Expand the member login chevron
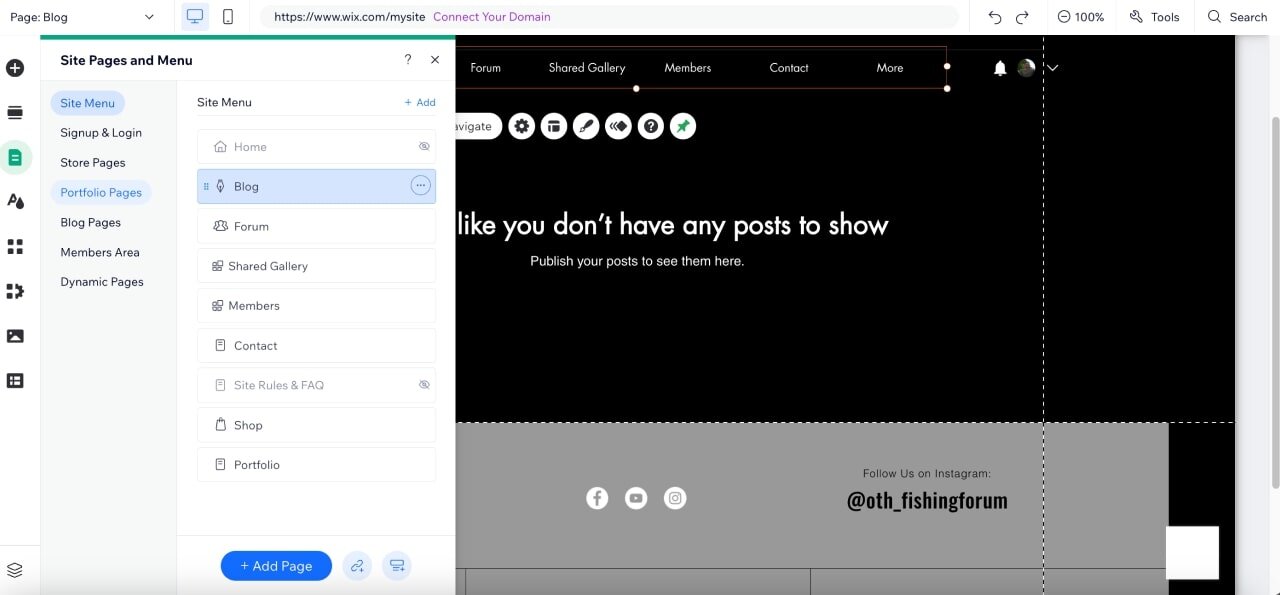The width and height of the screenshot is (1280, 595). coord(1053,68)
